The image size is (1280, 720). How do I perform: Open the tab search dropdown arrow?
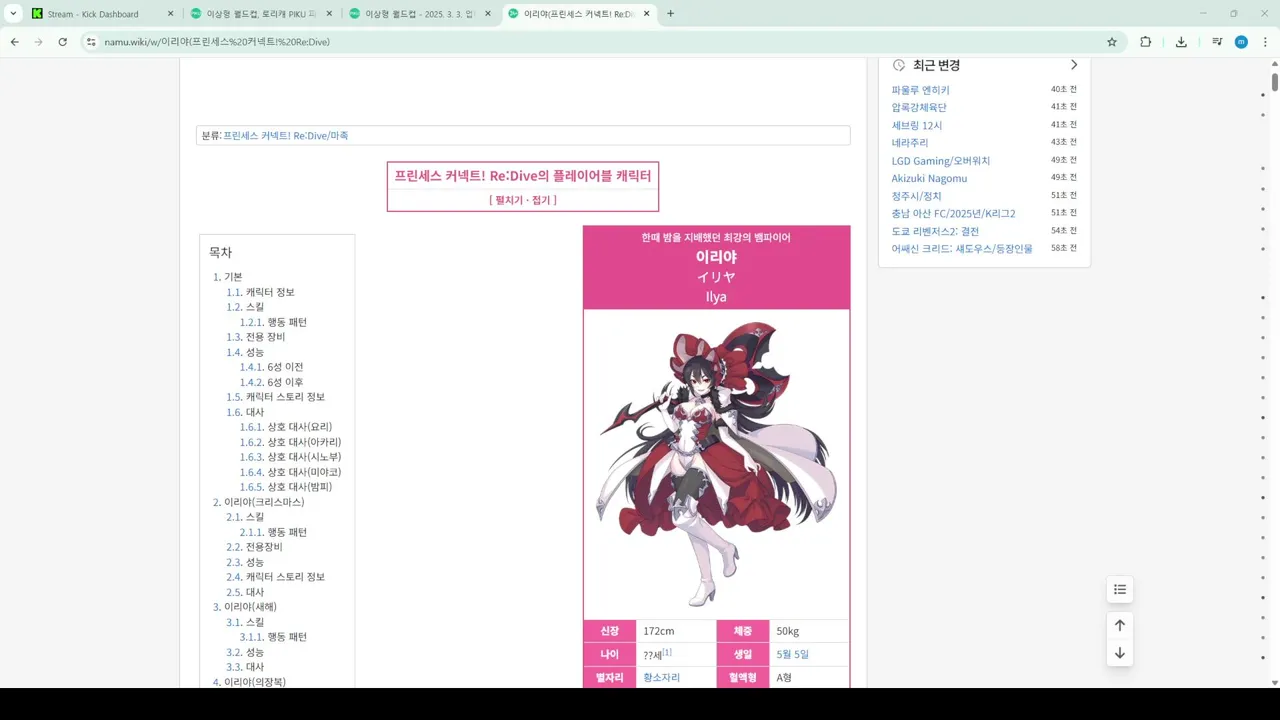coord(13,14)
